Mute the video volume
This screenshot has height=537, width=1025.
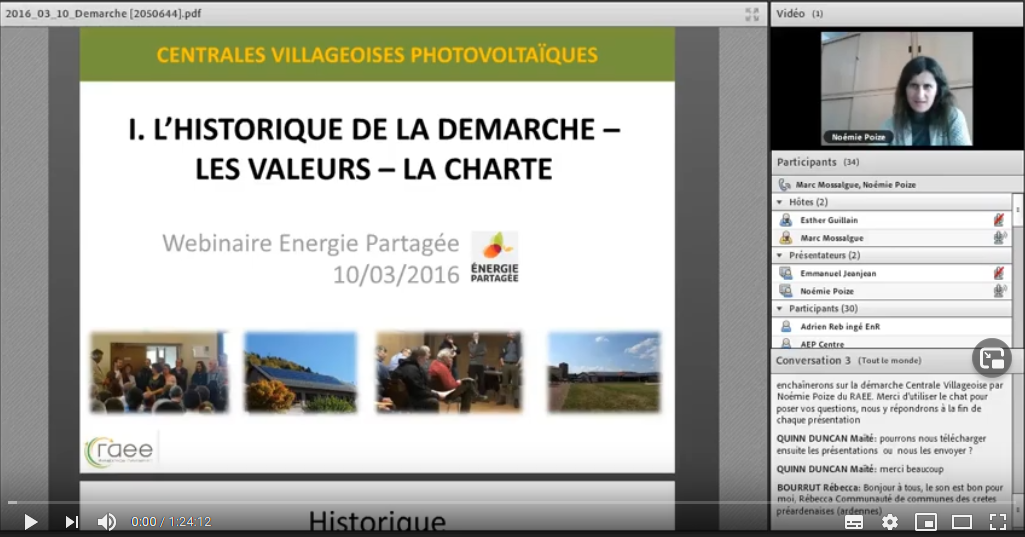click(x=107, y=521)
